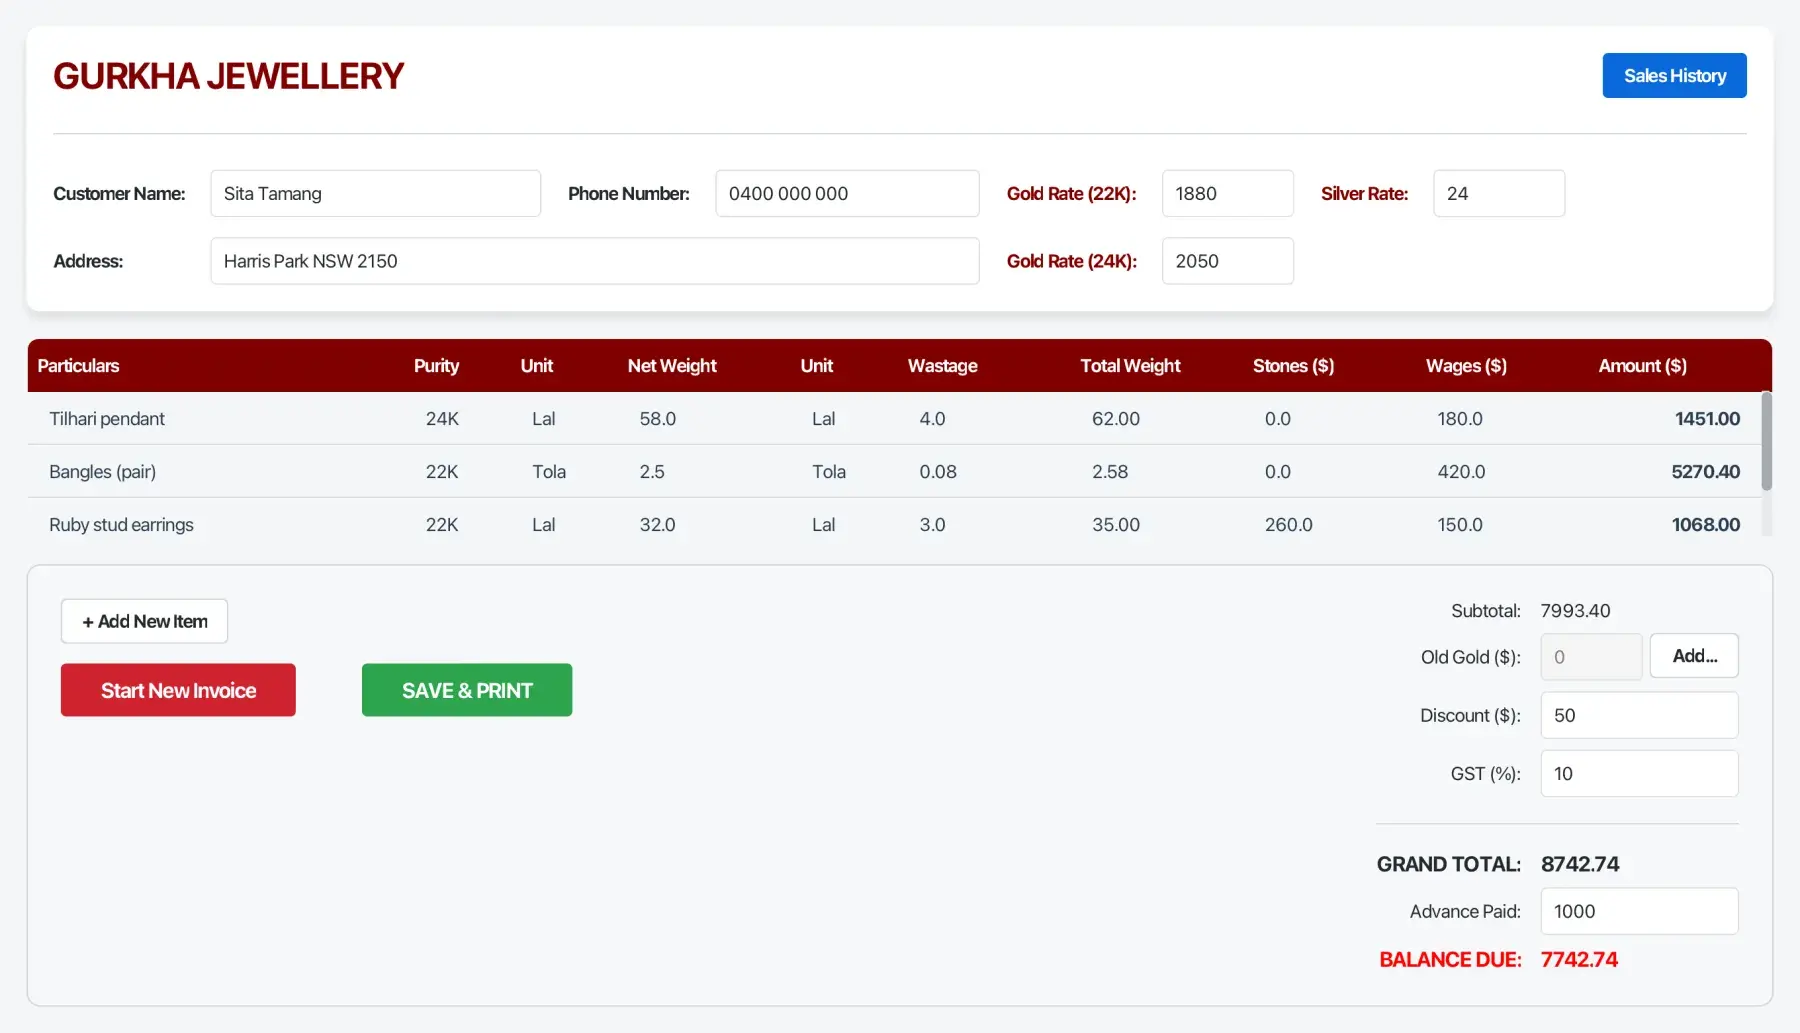The image size is (1800, 1033).
Task: Change the Gold Rate (22K) value
Action: [1227, 194]
